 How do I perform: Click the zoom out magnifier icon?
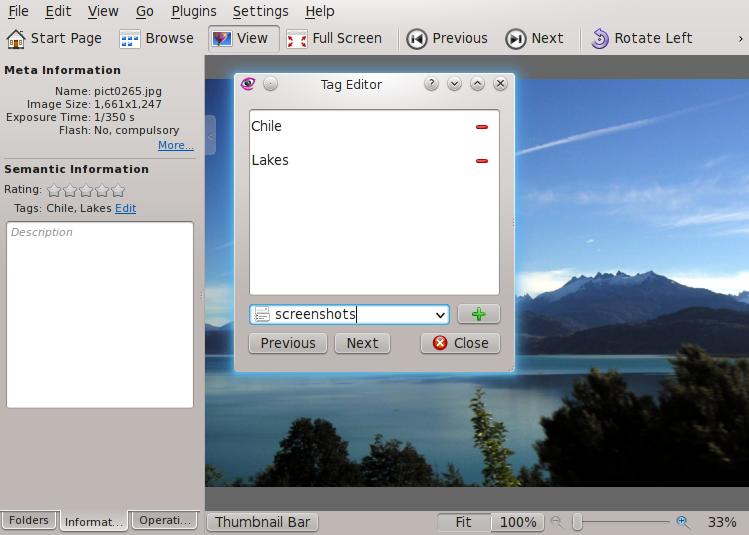pyautogui.click(x=557, y=522)
